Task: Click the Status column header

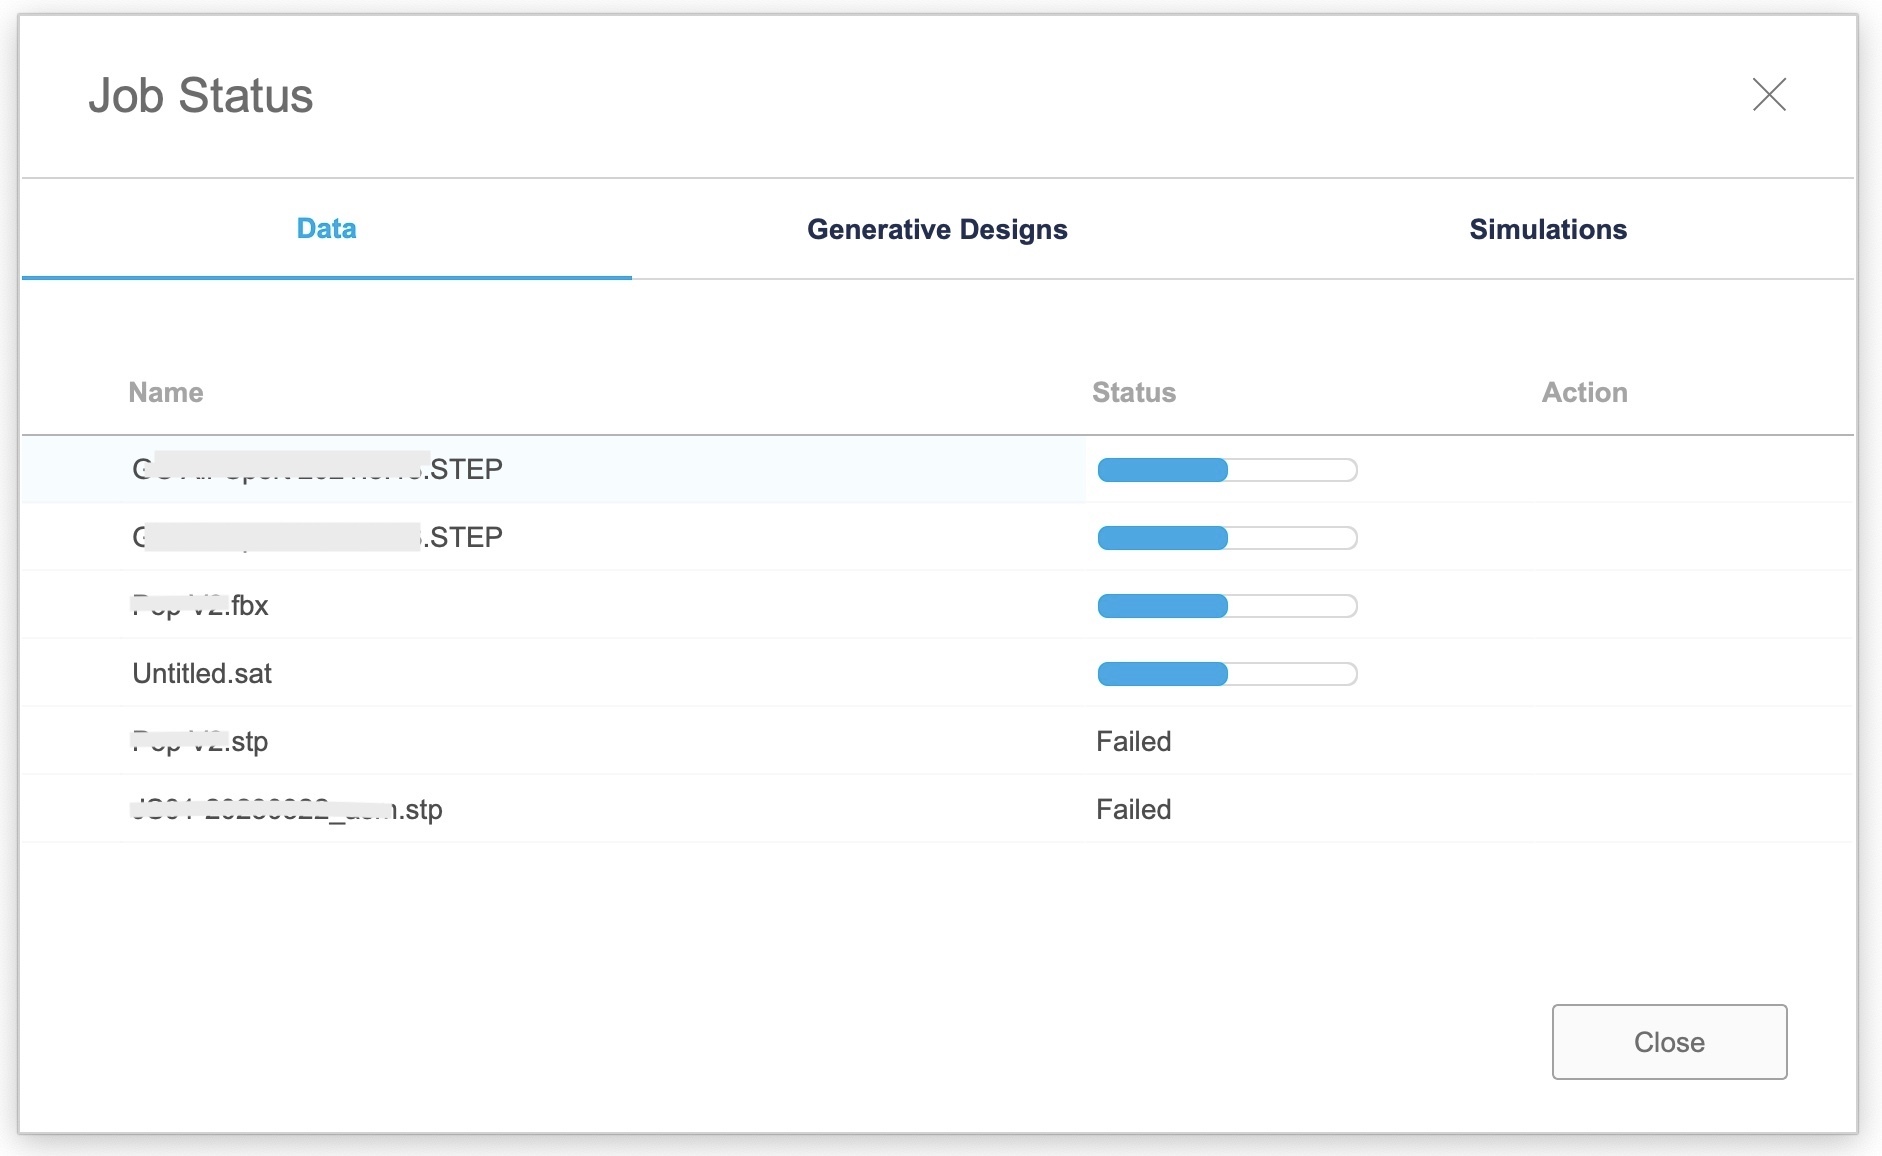Action: coord(1134,392)
